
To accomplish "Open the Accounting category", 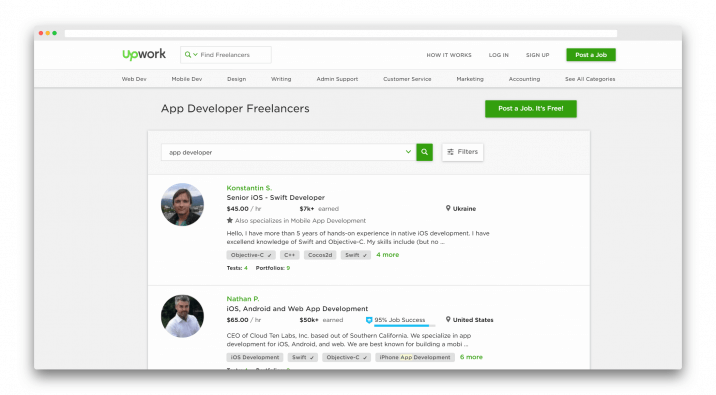I will tap(524, 79).
